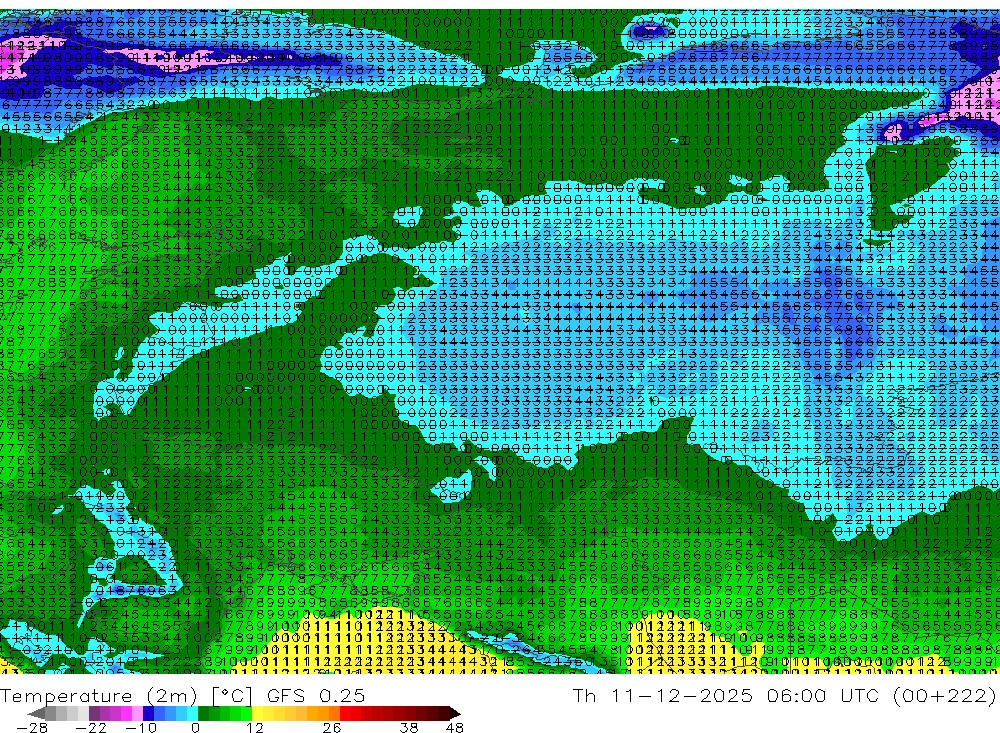Click the "(00+222)" forecast hour text
This screenshot has width=1000, height=733.
coord(946,695)
